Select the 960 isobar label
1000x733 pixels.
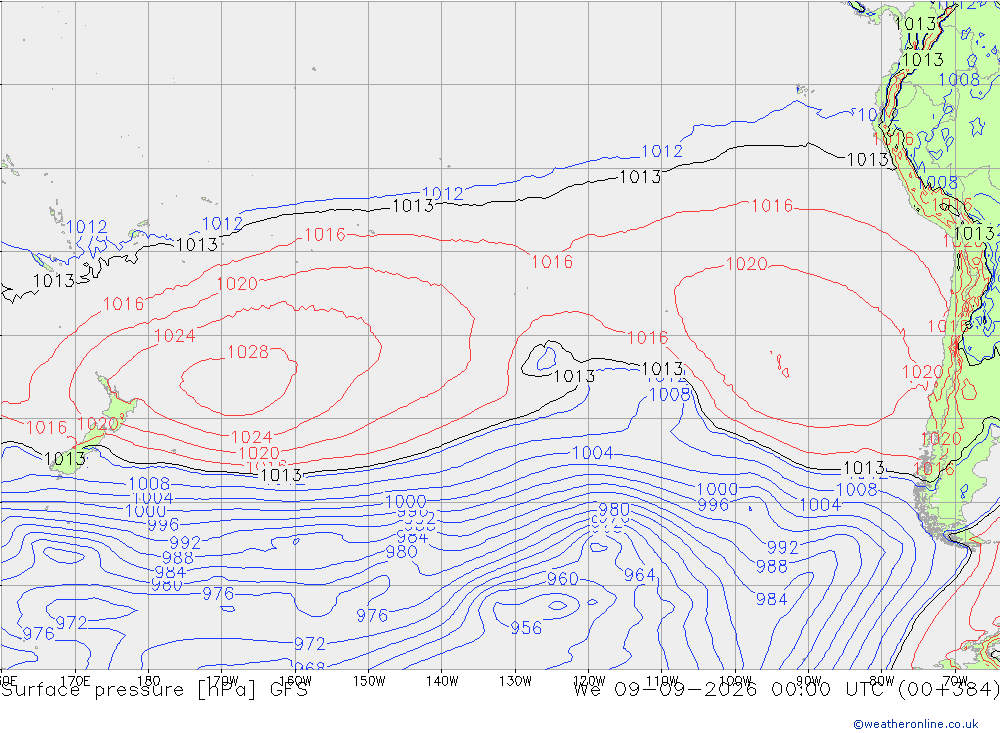(x=562, y=579)
